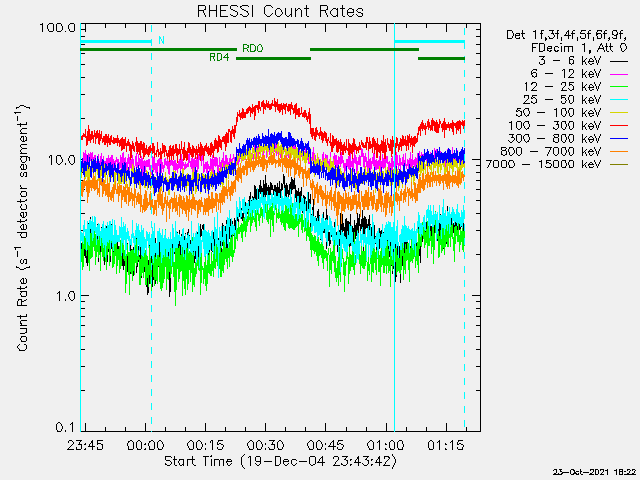Click the red swatch for 100 - 300 keV

(619, 126)
